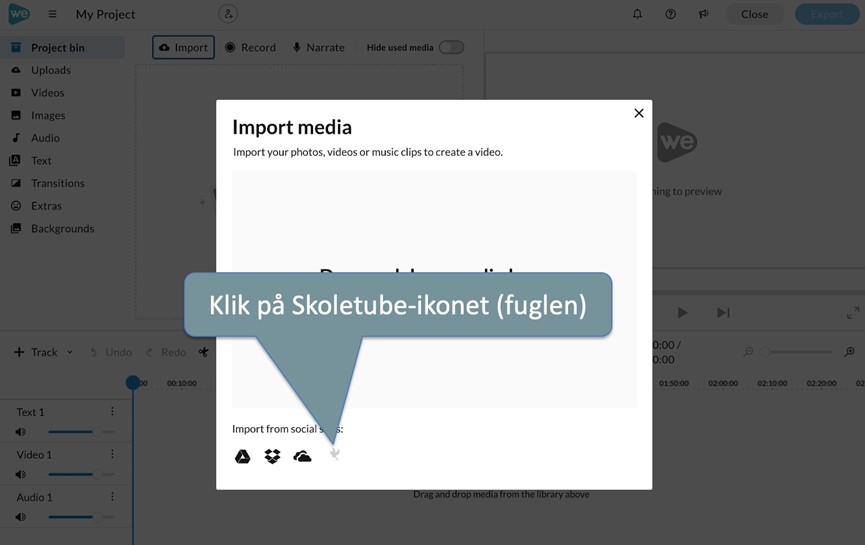Viewport: 865px width, 545px height.
Task: Open Text 1 track options menu
Action: click(112, 412)
